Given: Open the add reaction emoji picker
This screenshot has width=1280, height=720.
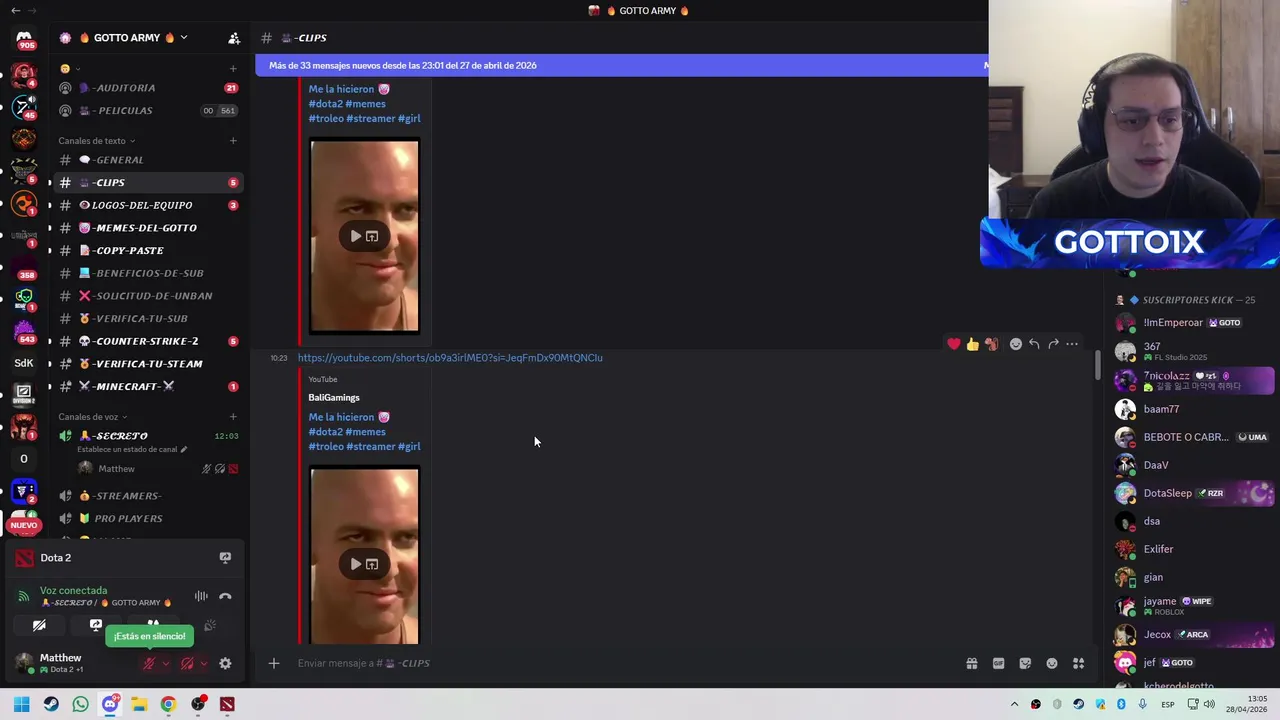Looking at the screenshot, I should coord(1016,344).
